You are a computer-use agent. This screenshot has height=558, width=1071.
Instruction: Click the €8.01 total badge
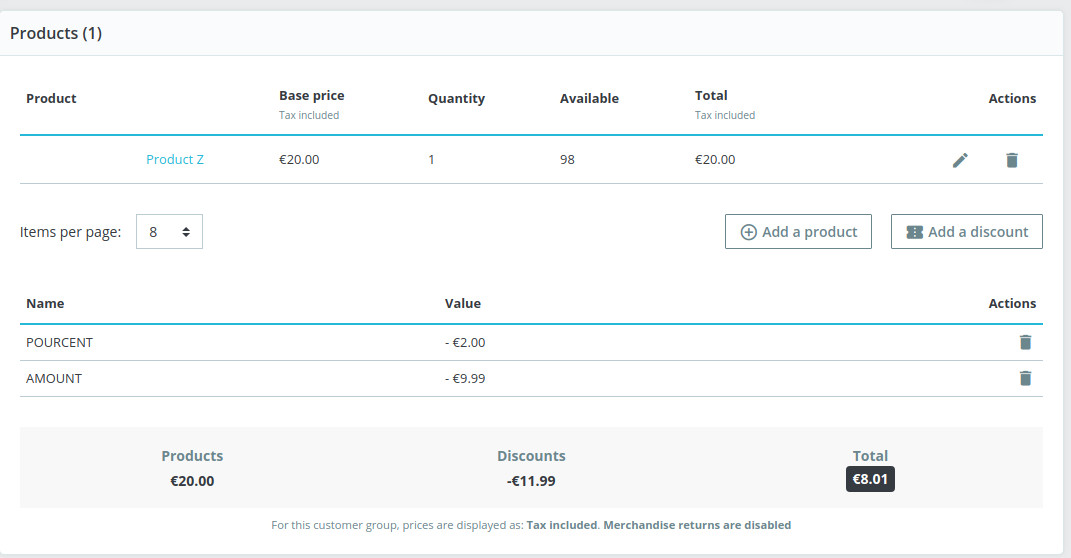point(870,480)
